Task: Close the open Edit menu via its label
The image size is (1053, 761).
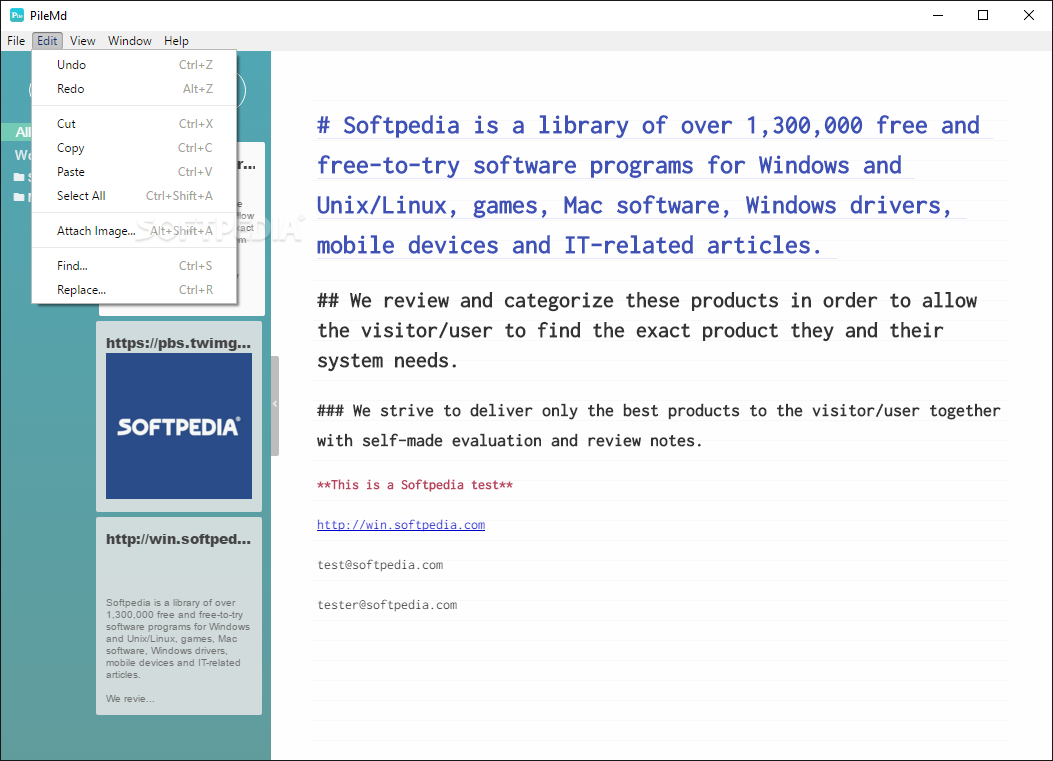Action: [x=47, y=41]
